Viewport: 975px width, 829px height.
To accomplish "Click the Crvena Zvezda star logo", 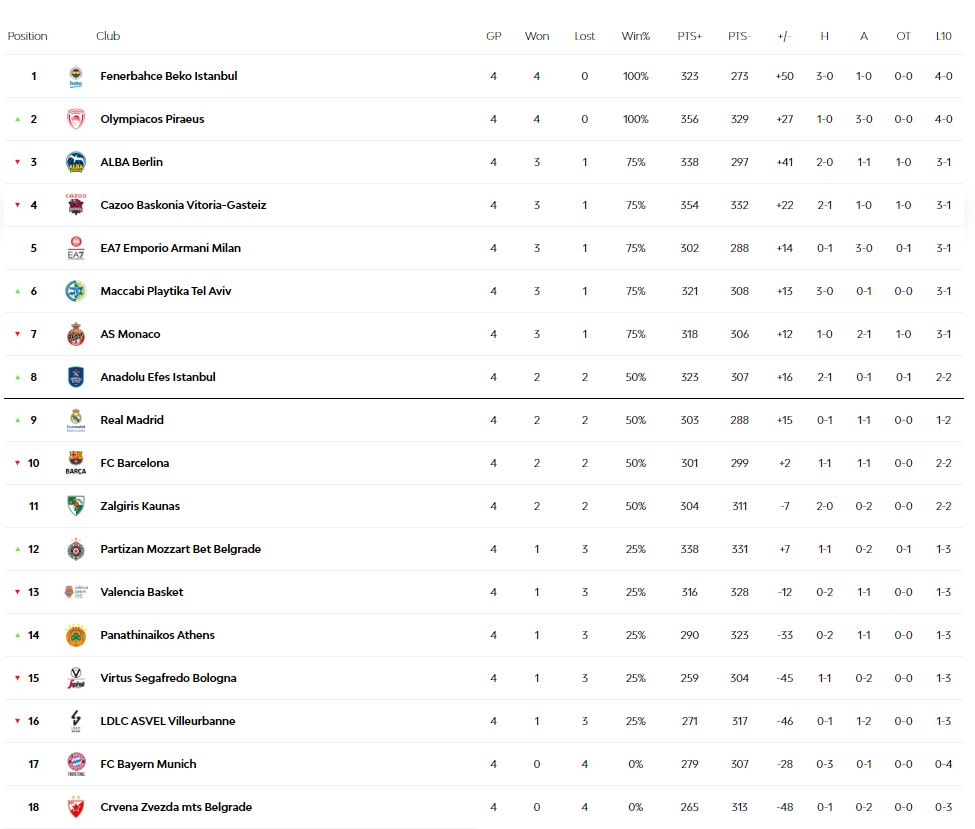I will [x=76, y=807].
